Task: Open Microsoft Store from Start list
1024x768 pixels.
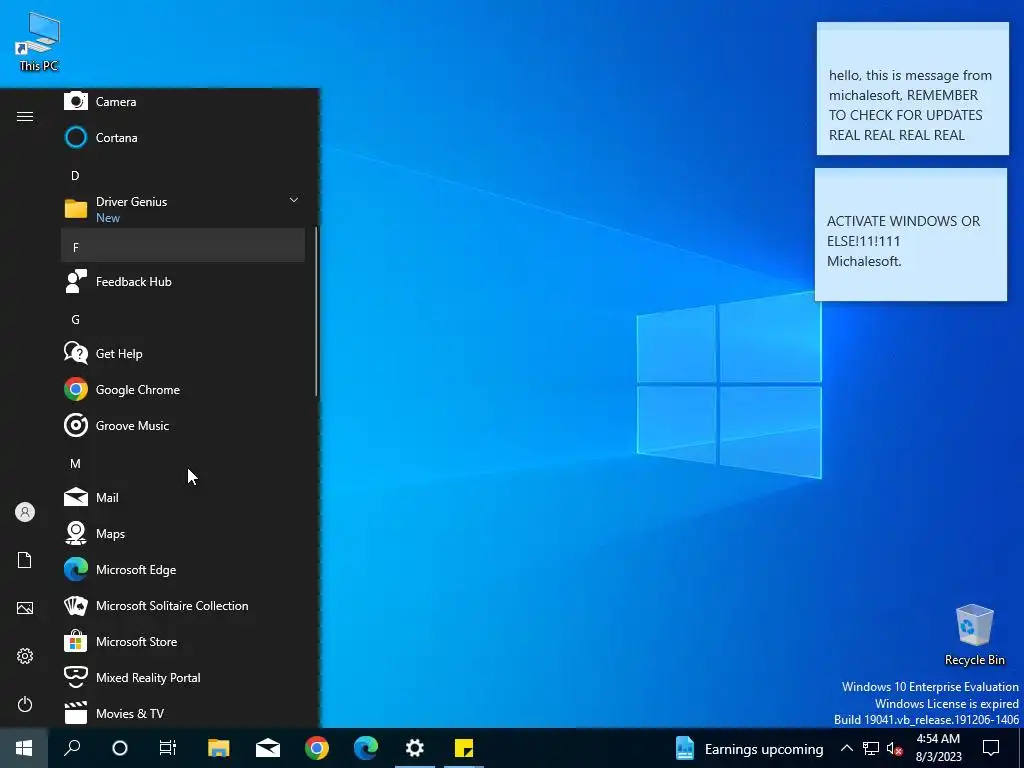Action: coord(183,641)
